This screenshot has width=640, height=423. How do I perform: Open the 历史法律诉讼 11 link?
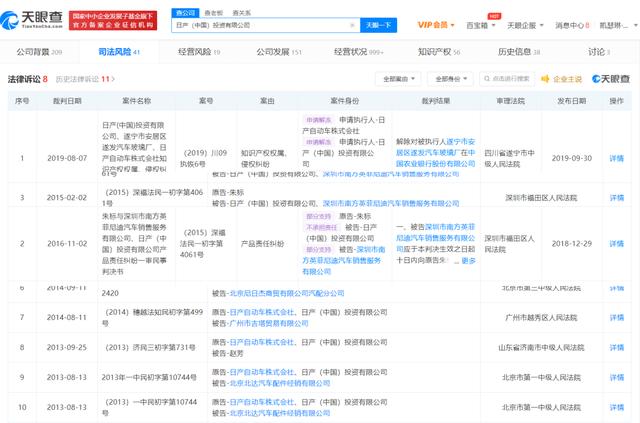pyautogui.click(x=85, y=79)
